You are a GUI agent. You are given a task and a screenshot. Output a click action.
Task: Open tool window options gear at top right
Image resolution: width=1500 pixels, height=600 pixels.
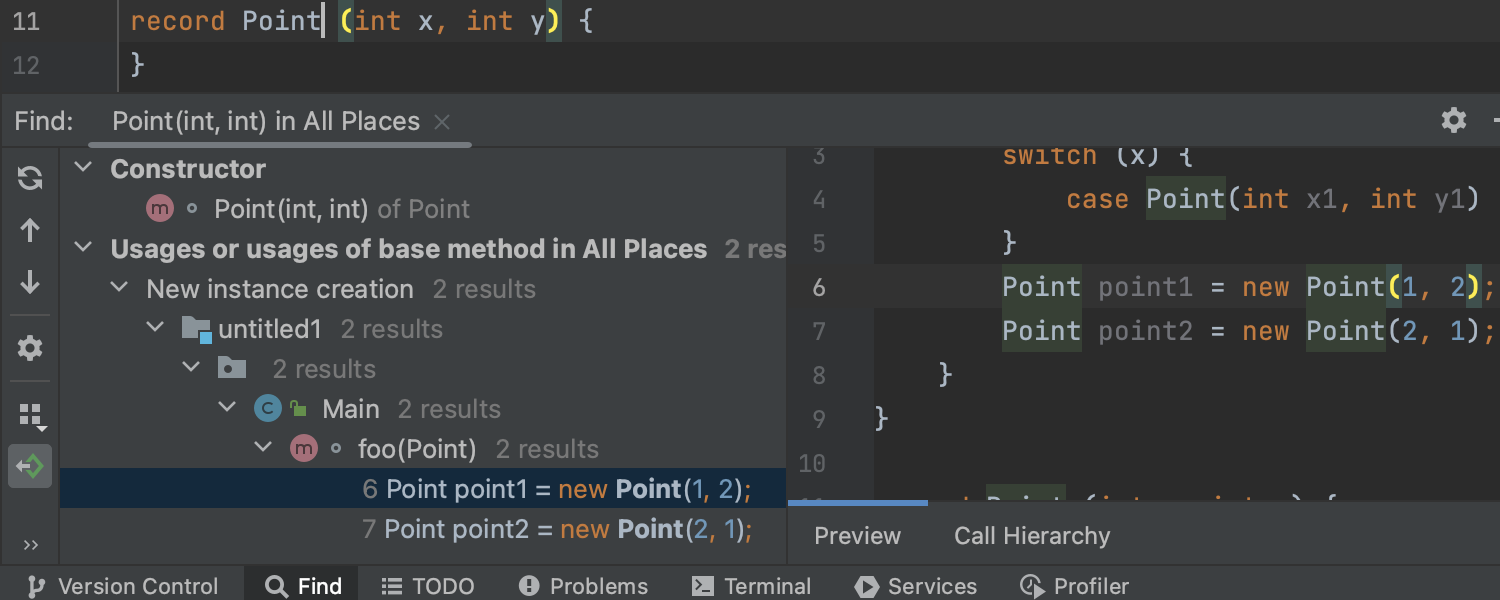(x=1453, y=121)
